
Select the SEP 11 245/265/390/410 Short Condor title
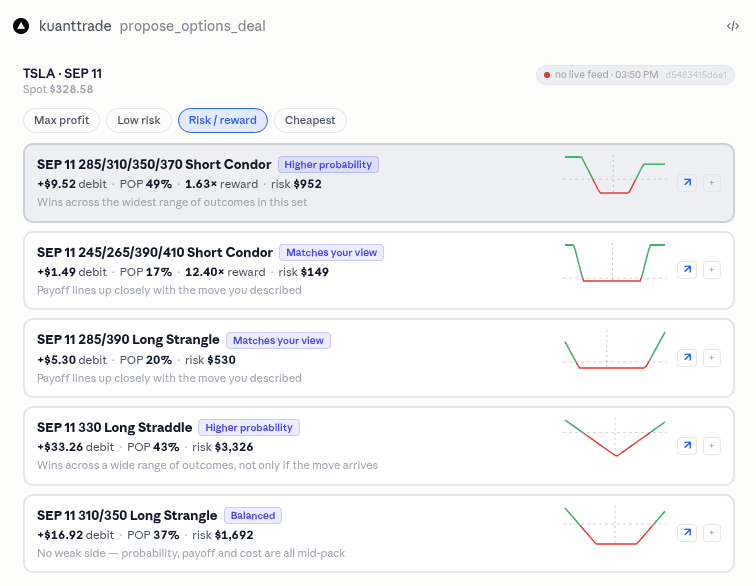pyautogui.click(x=155, y=253)
